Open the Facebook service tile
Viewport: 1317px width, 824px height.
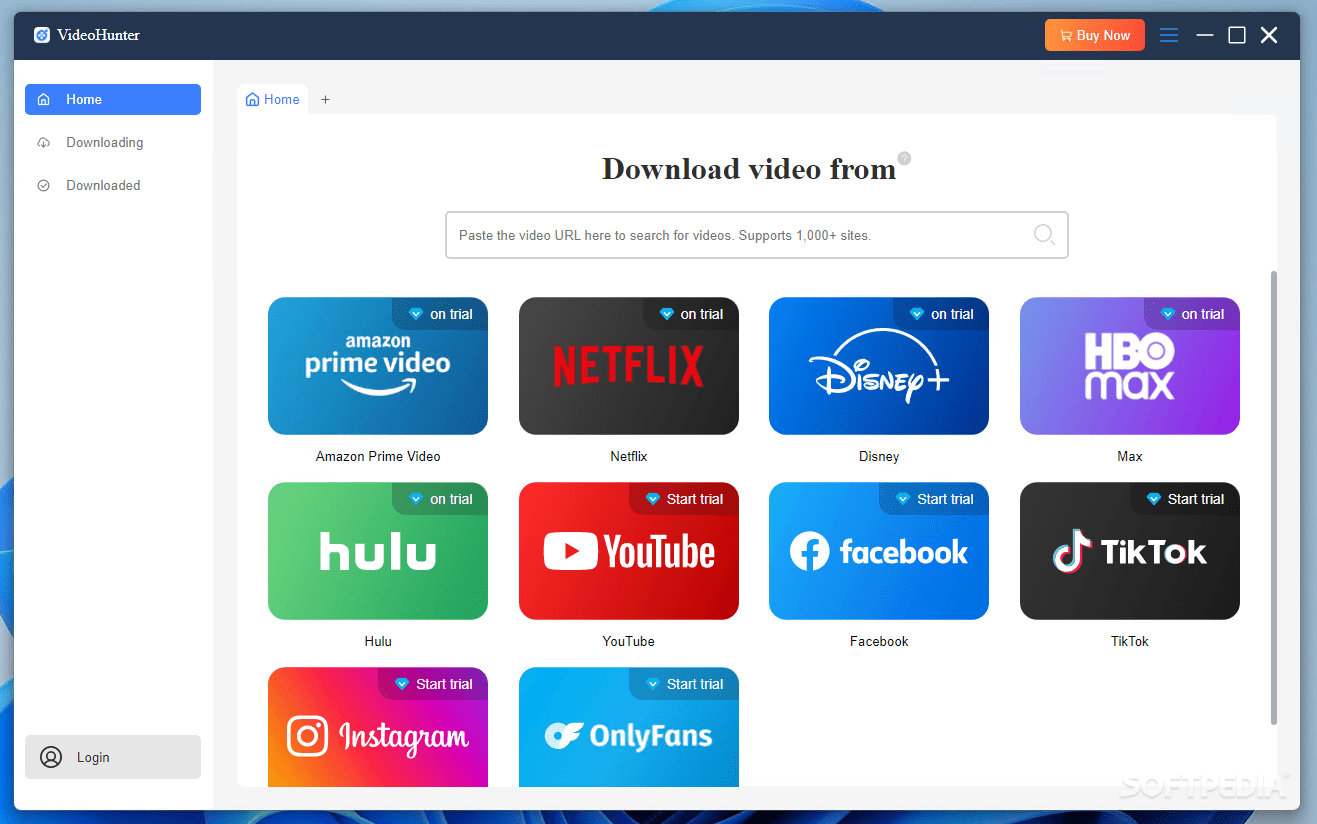[x=879, y=551]
